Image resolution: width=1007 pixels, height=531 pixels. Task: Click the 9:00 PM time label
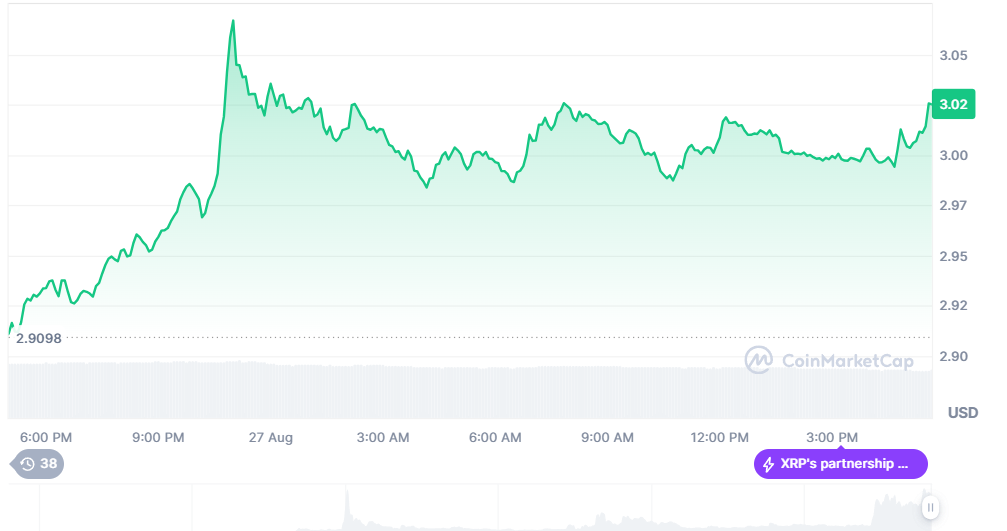[158, 438]
